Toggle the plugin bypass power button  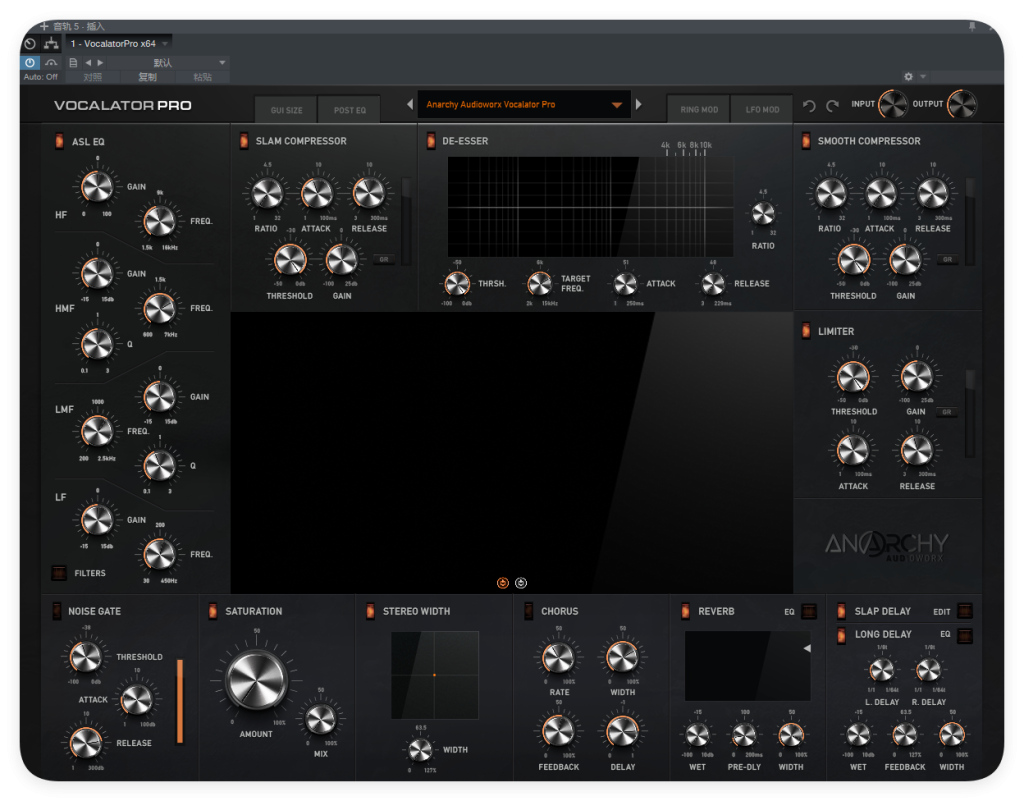(30, 63)
